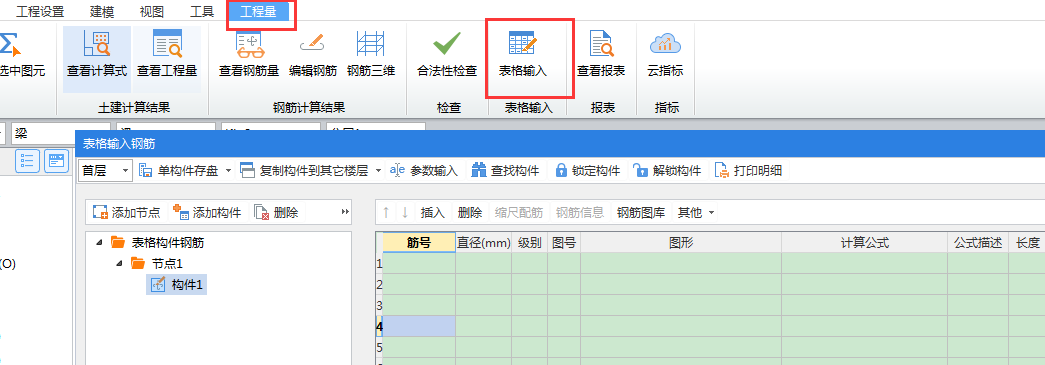Click 解锁构件 unlock button
Screen dimensions: 1045x365
click(667, 171)
